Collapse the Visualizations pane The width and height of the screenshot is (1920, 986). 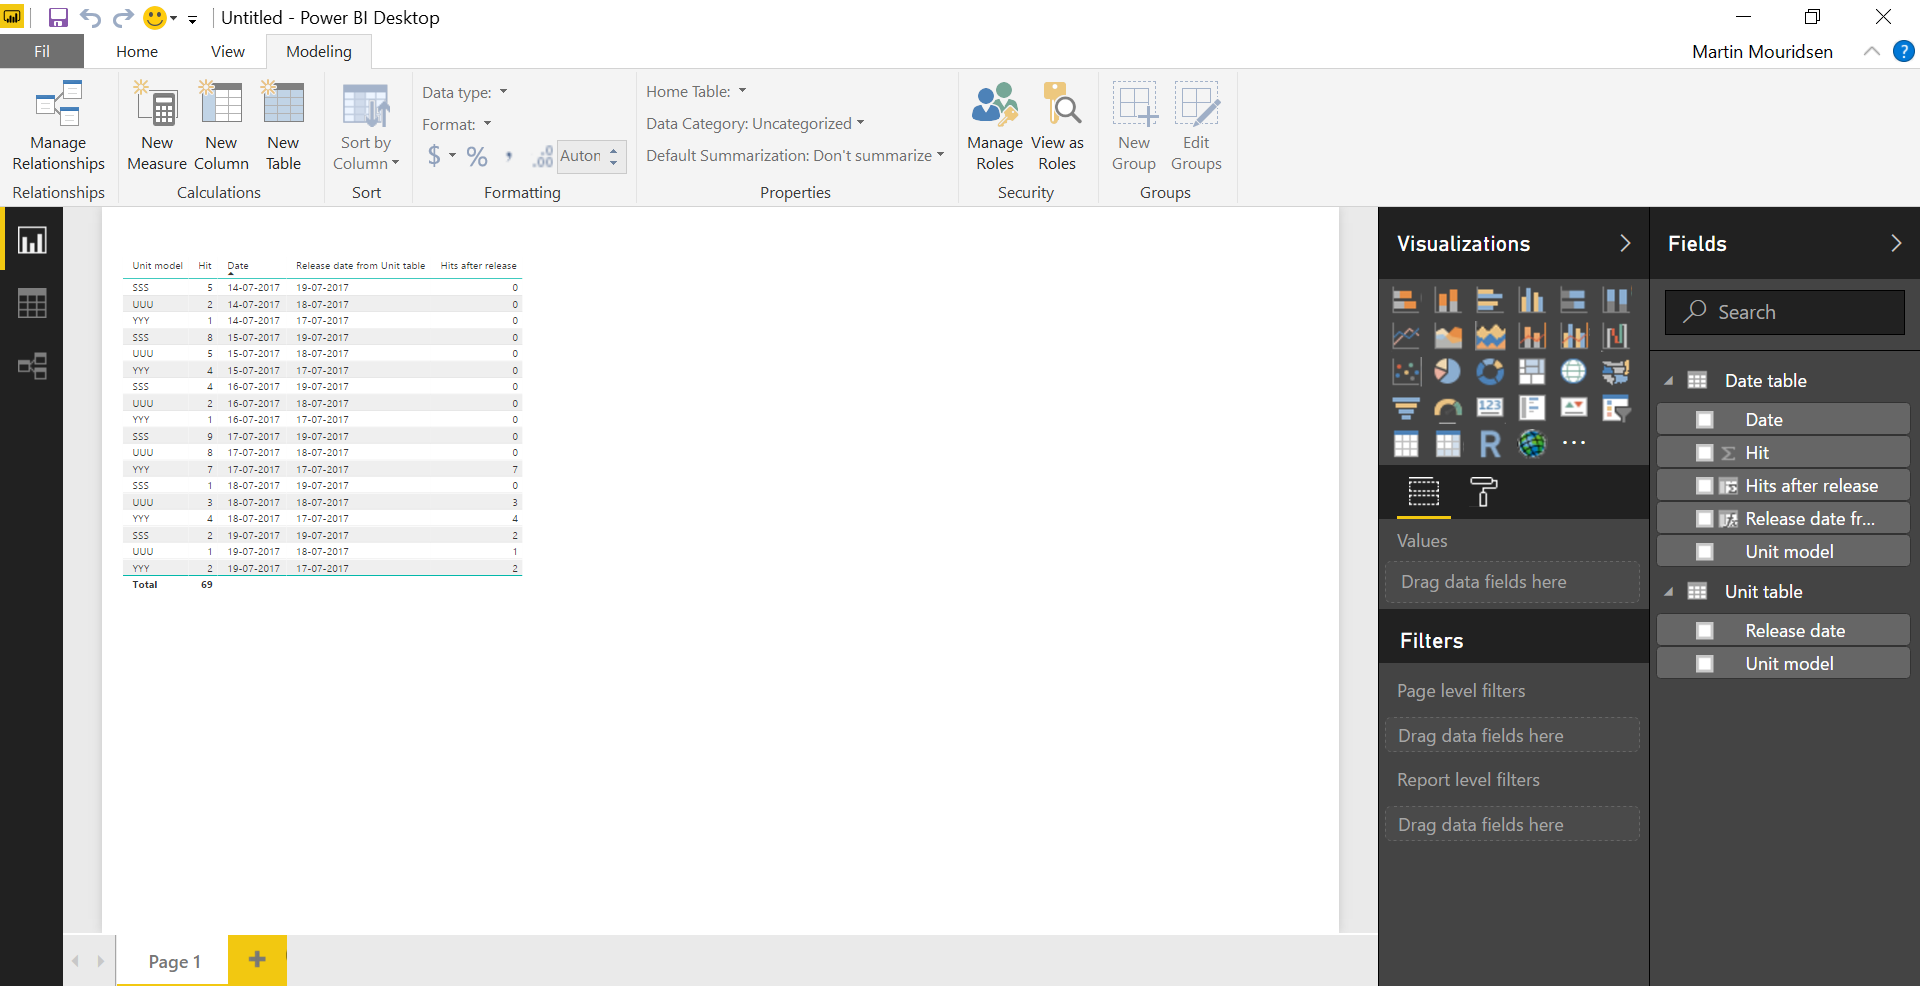1625,243
